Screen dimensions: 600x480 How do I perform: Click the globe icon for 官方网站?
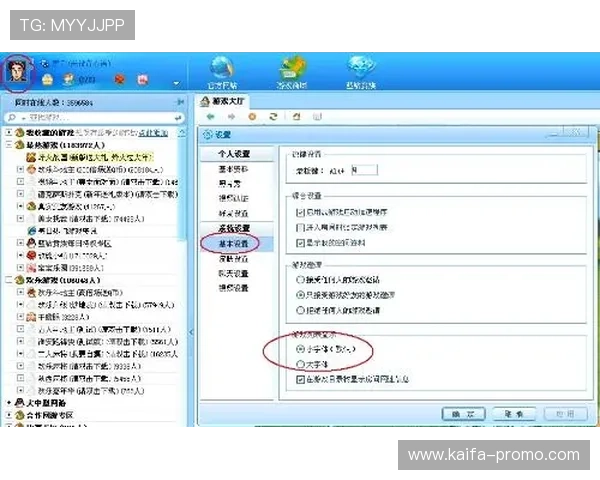click(222, 69)
